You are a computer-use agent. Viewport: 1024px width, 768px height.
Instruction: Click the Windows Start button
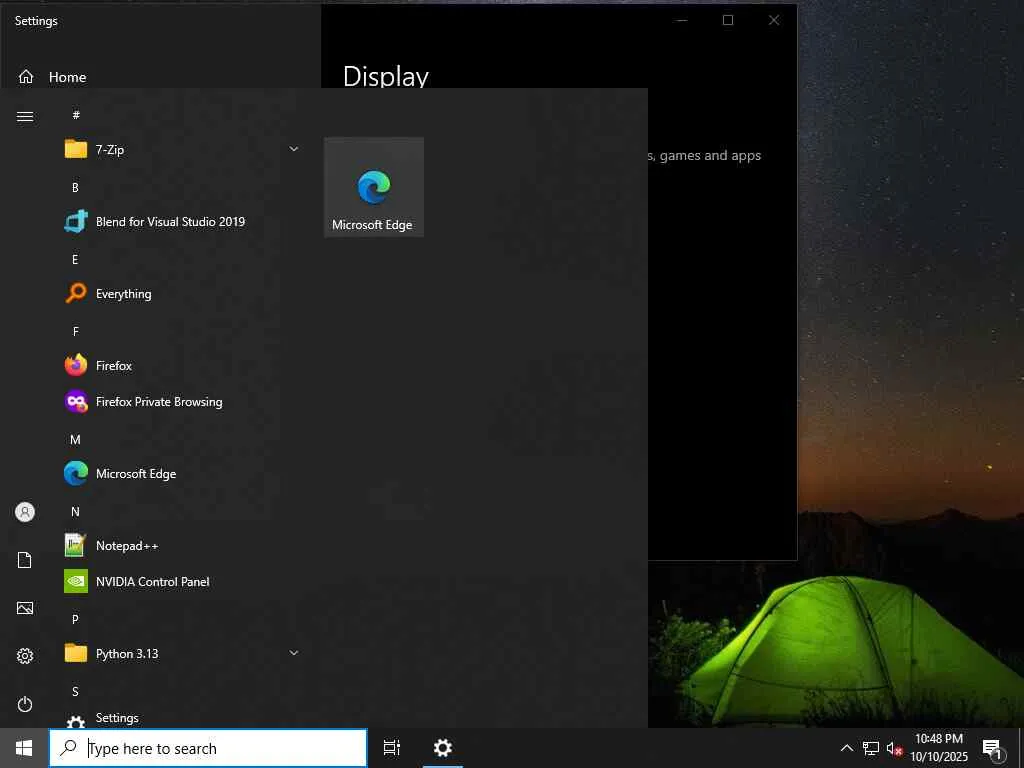[x=24, y=748]
